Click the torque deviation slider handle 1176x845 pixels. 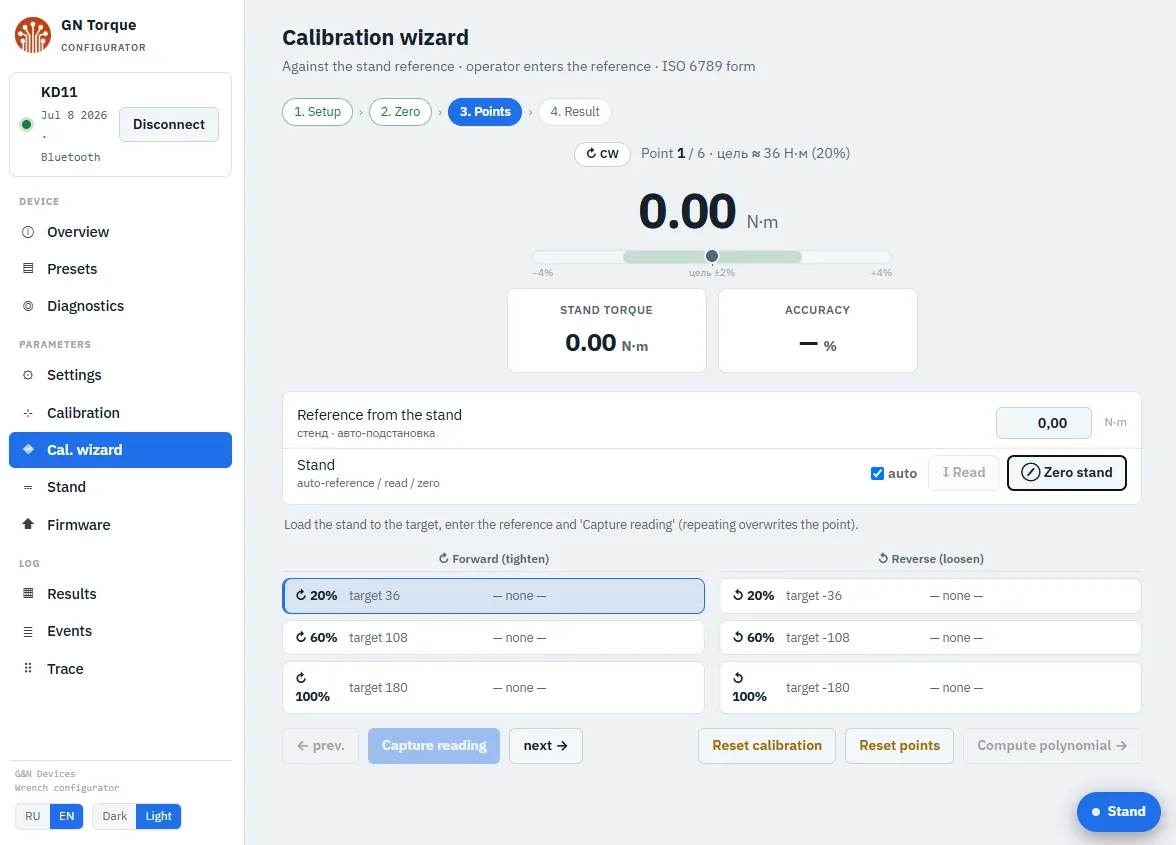(712, 256)
